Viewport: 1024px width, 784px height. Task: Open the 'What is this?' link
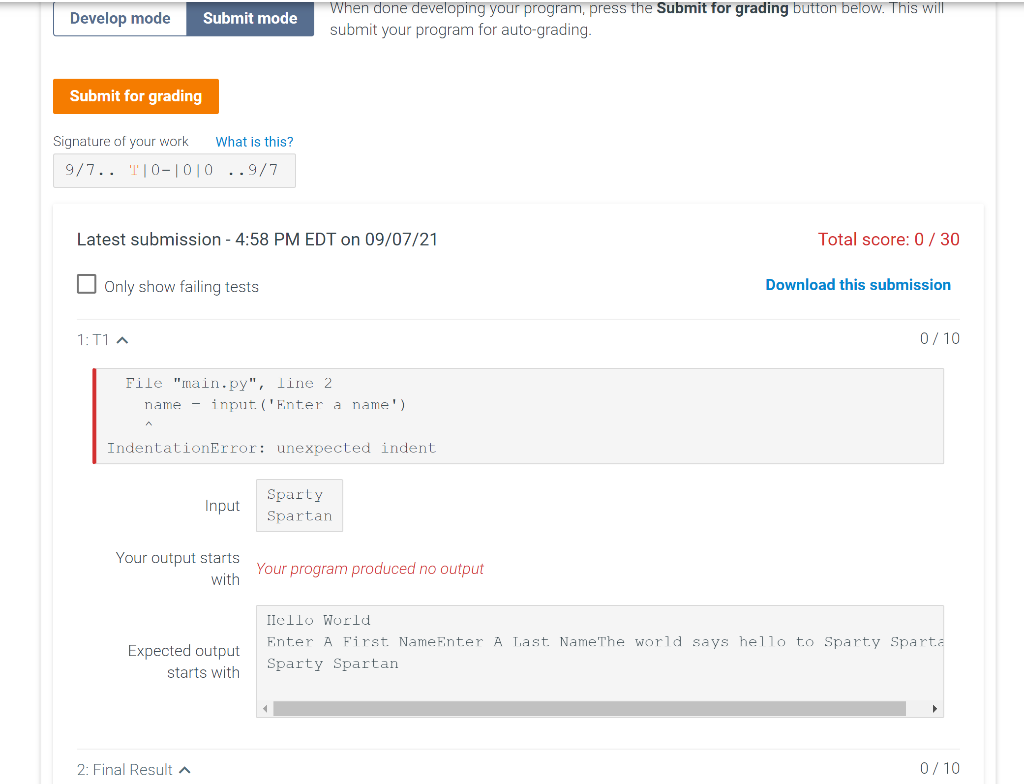pyautogui.click(x=255, y=142)
